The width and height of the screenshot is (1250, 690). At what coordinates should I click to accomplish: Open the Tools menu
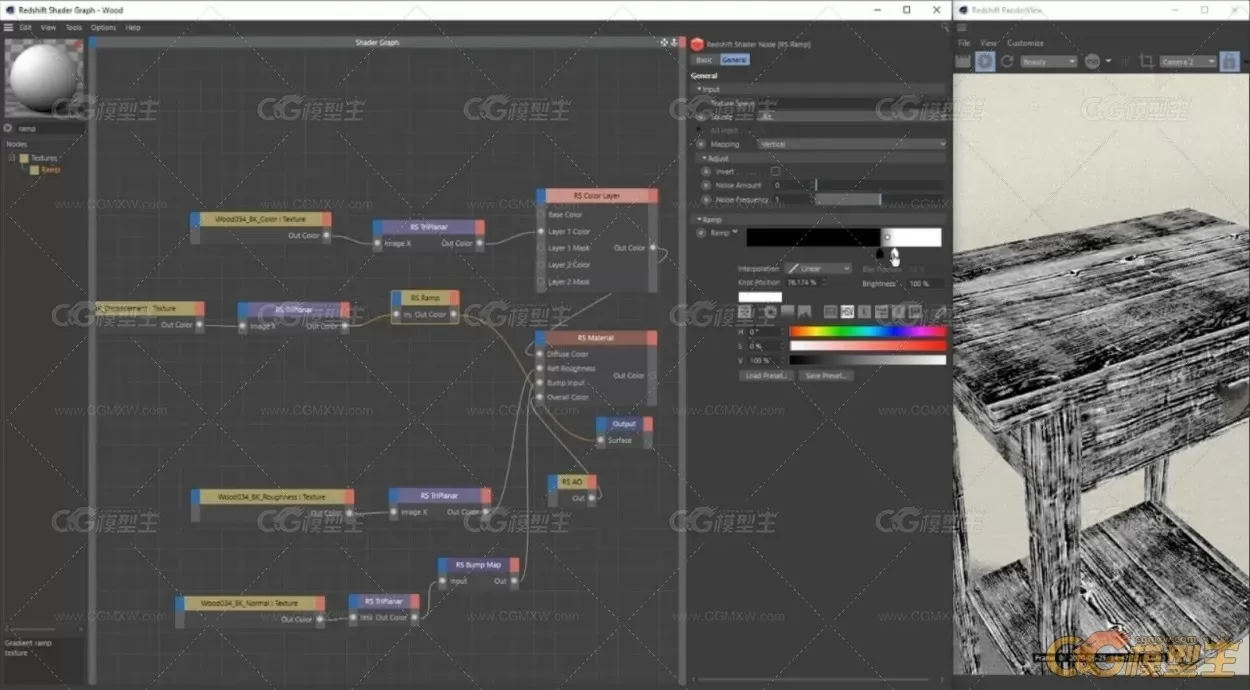click(74, 27)
